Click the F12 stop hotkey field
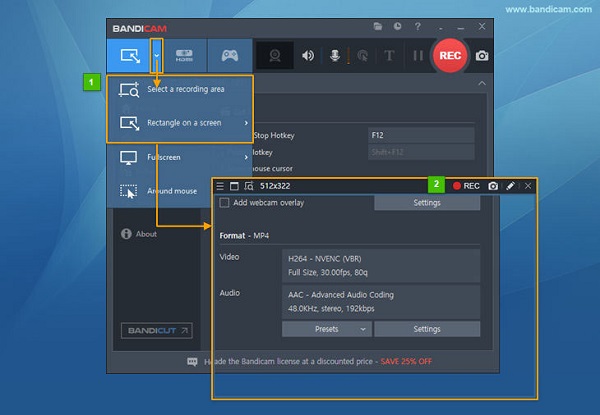Viewport: 600px width, 415px height. [x=421, y=135]
